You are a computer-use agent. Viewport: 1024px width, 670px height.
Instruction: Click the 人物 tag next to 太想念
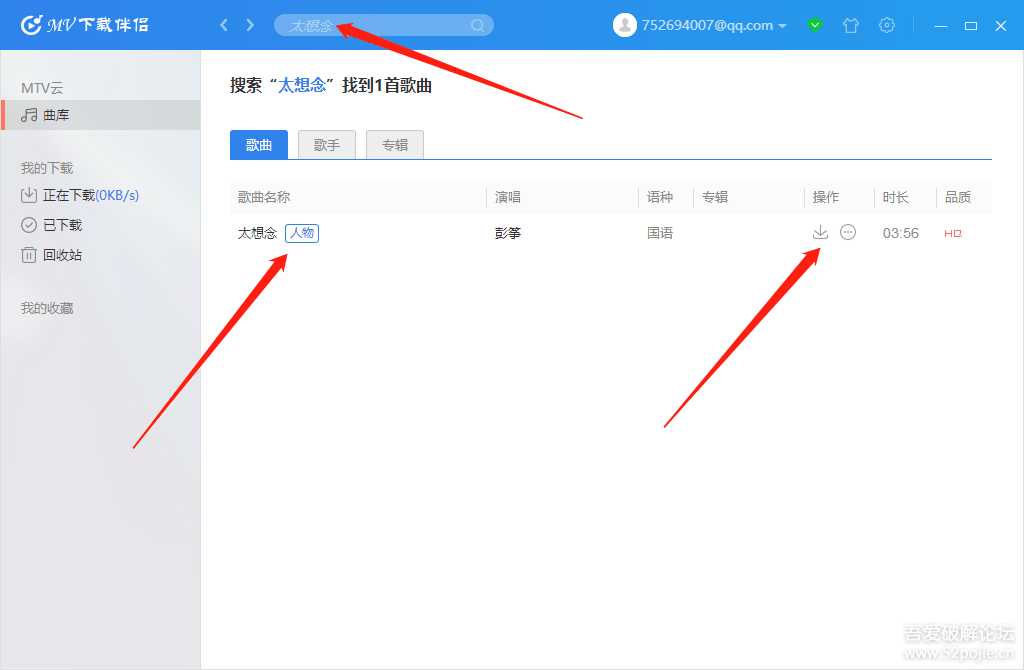click(302, 232)
